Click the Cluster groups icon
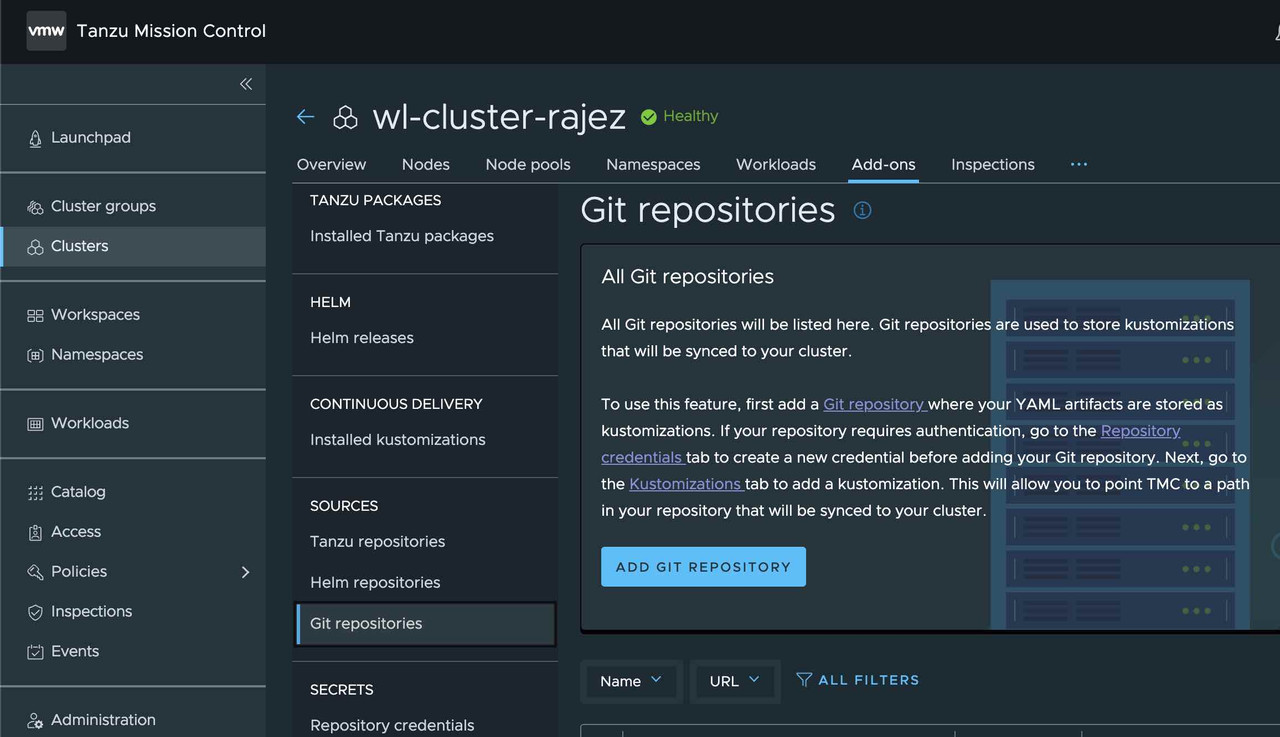This screenshot has height=737, width=1280. tap(35, 207)
